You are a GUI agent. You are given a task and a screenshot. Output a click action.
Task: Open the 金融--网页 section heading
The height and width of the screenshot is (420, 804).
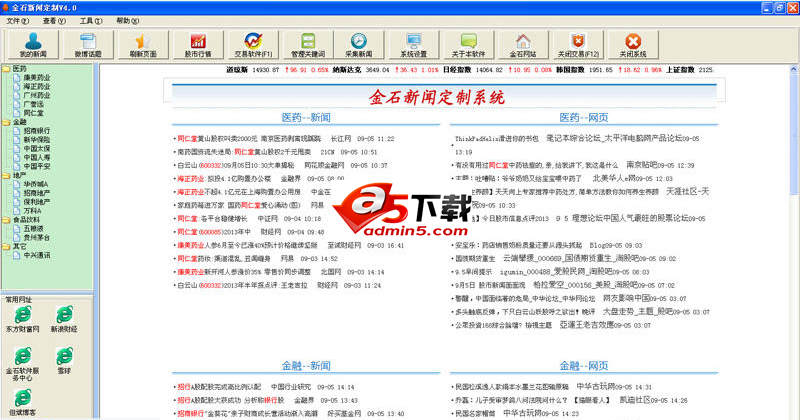[584, 366]
